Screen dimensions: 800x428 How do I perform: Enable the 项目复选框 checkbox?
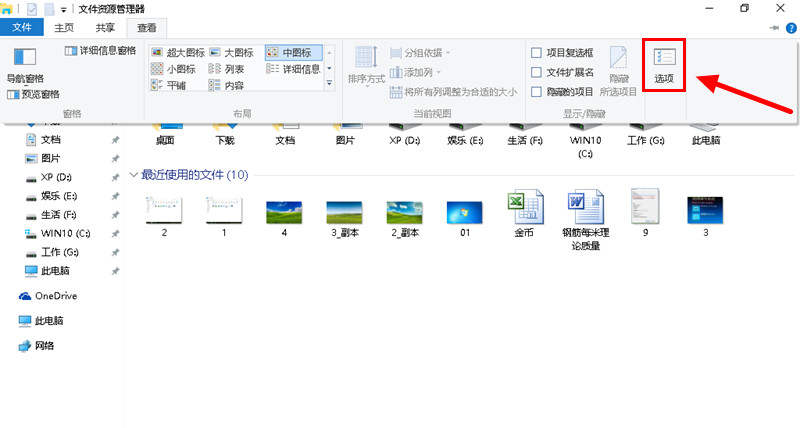(537, 52)
